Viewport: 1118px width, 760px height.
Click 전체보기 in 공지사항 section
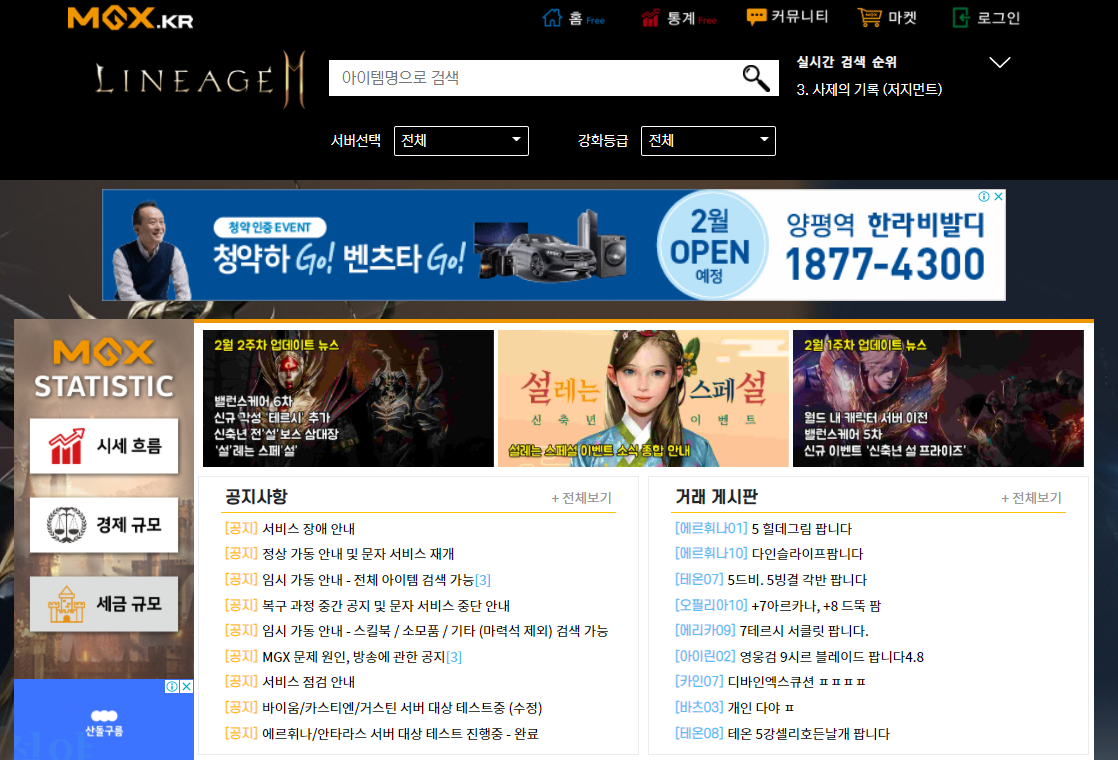pyautogui.click(x=581, y=498)
